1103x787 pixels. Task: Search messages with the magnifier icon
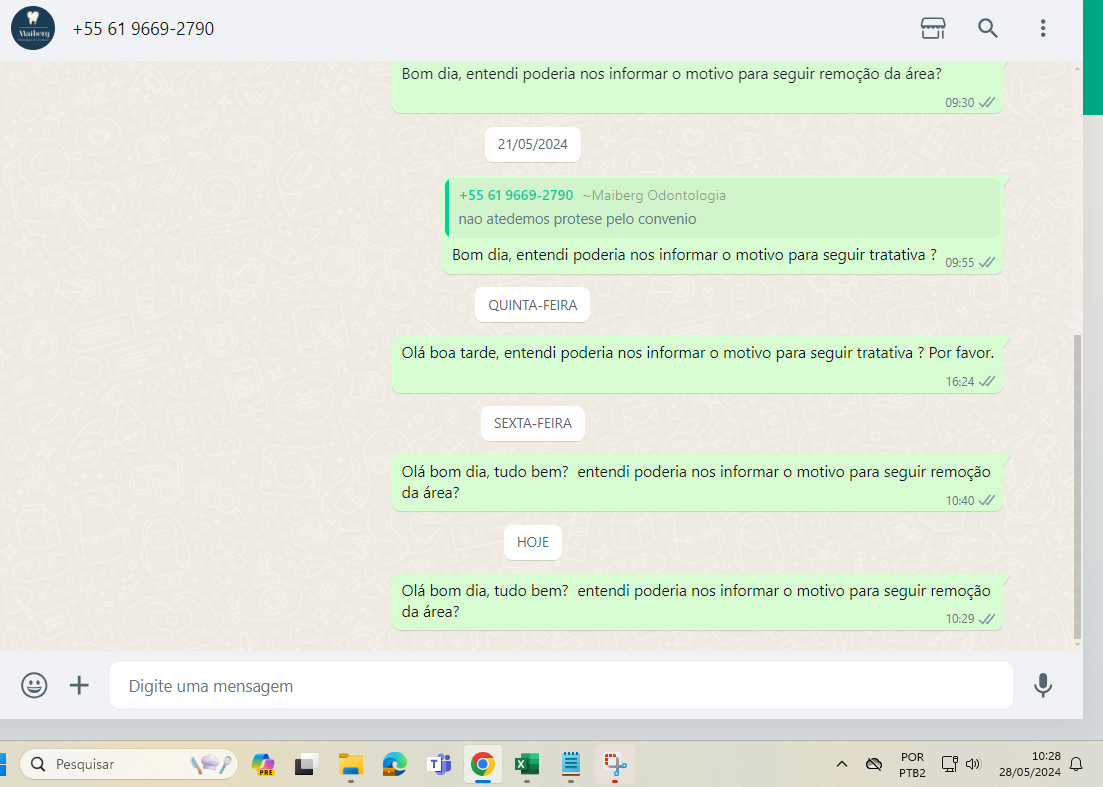click(988, 28)
